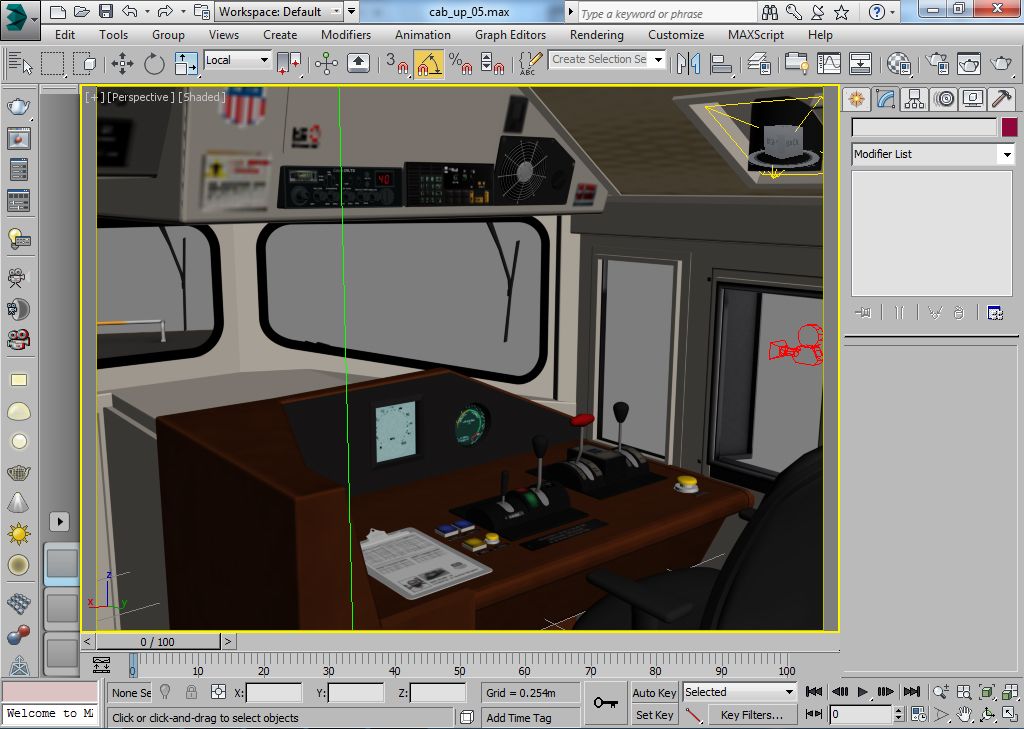Click the search keyword field
The image size is (1024, 729).
[665, 13]
